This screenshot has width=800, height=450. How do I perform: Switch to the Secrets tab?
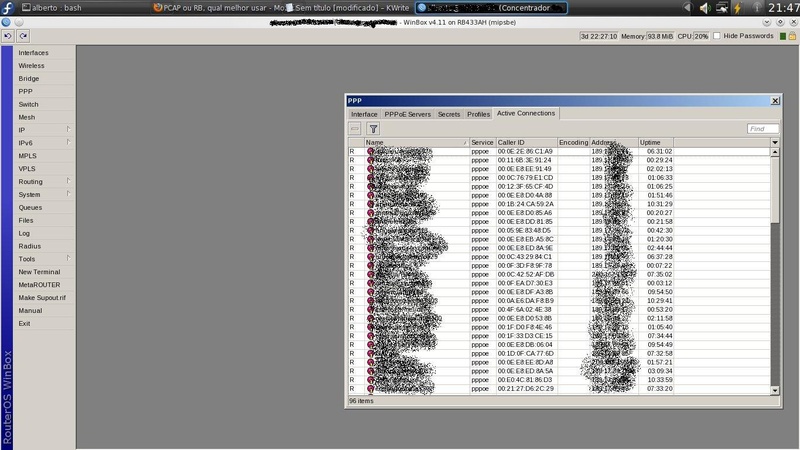point(449,114)
